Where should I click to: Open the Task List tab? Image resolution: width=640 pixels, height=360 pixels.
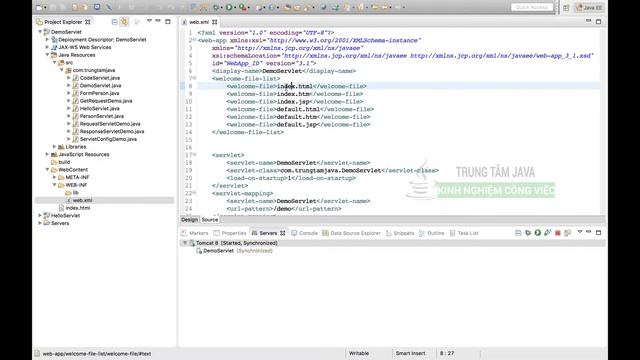coord(464,233)
